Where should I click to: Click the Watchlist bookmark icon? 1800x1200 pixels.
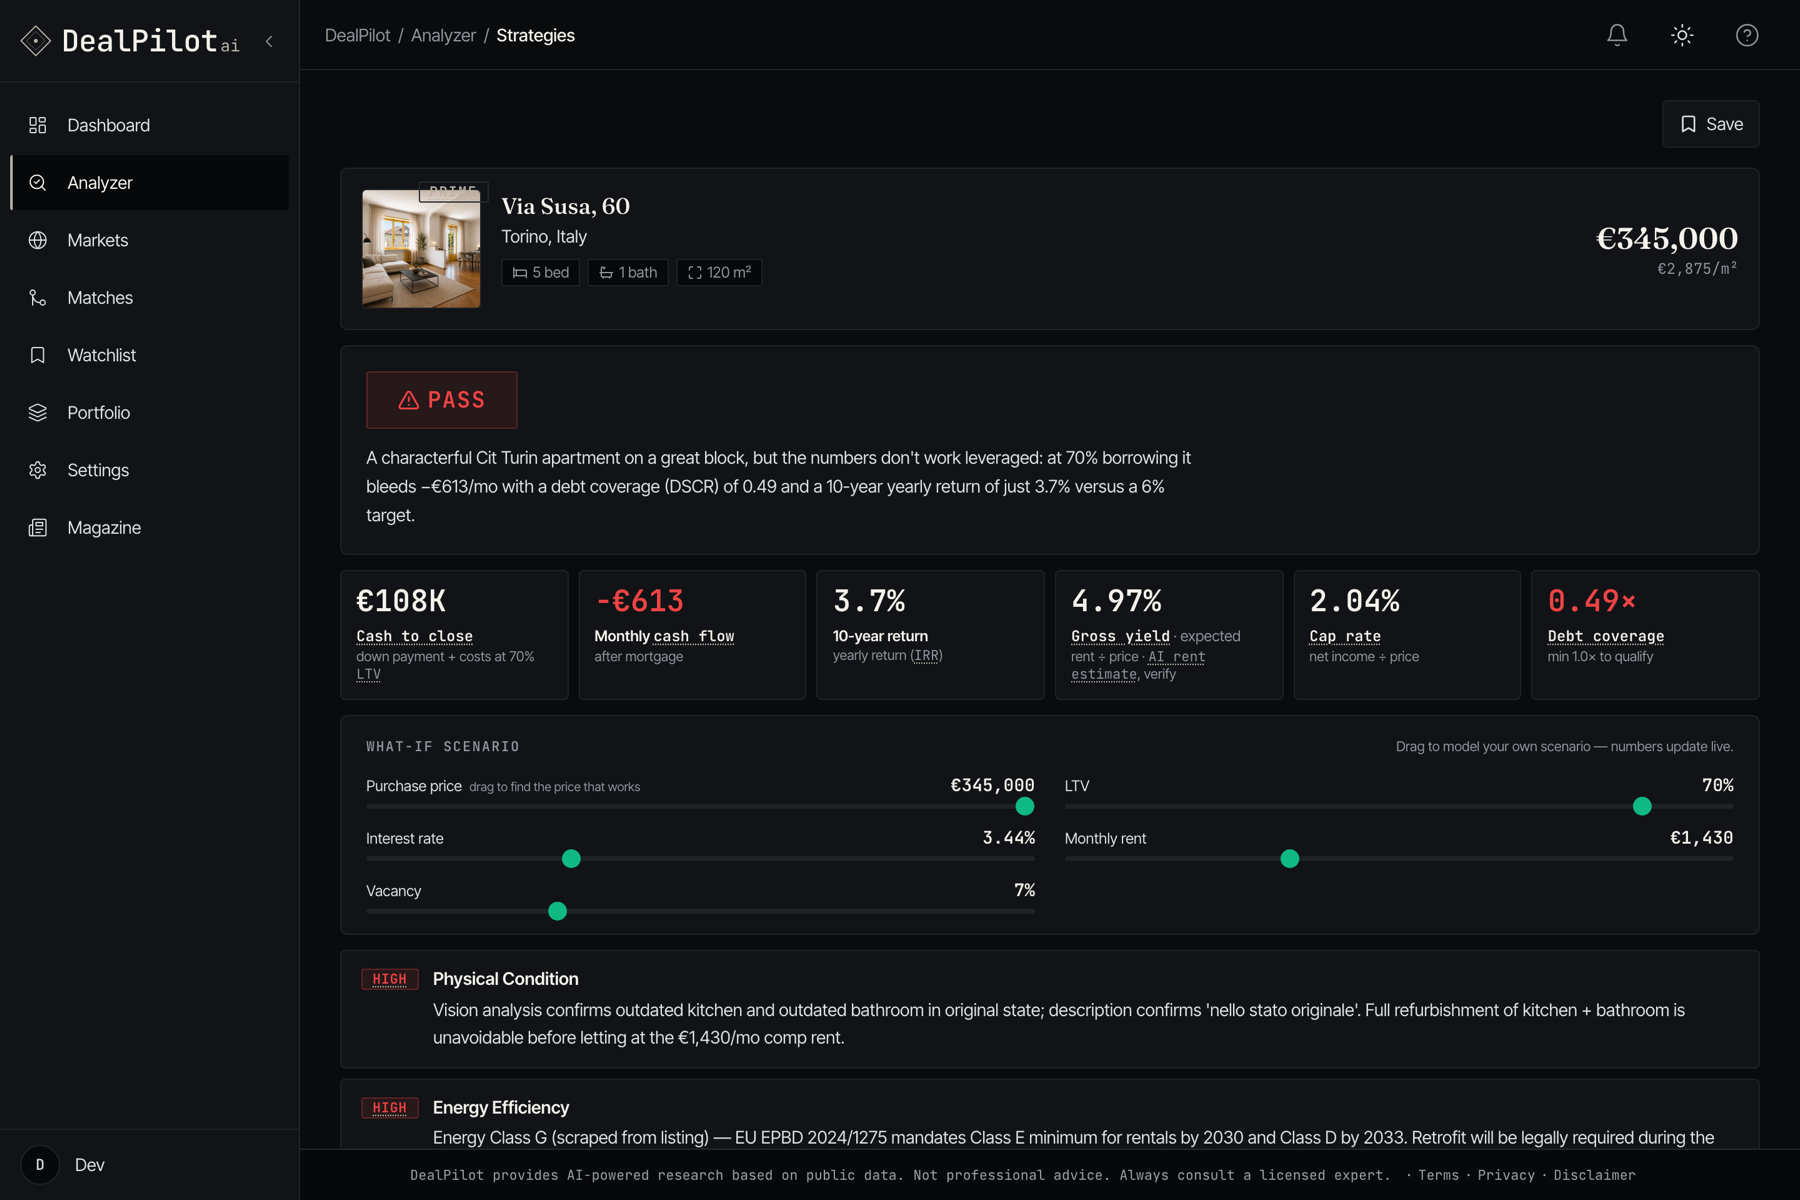coord(38,355)
